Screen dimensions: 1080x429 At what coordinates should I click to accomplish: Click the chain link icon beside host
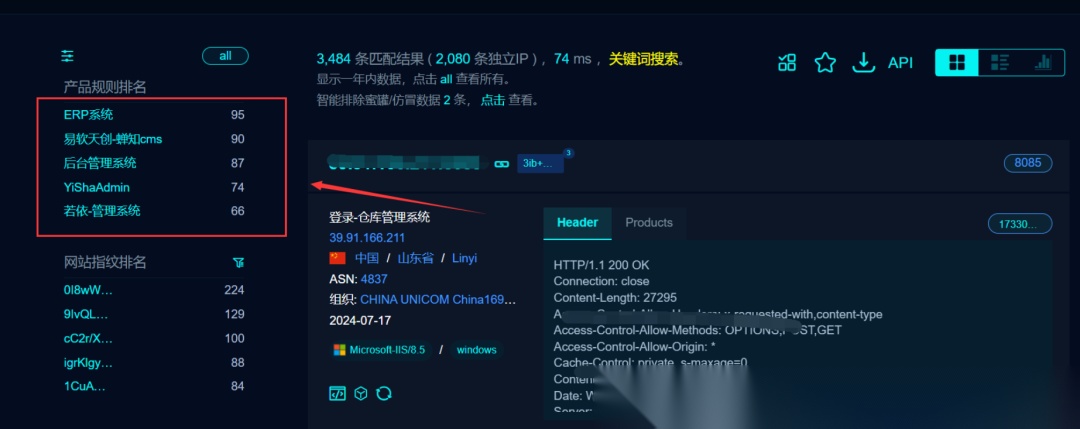click(501, 164)
